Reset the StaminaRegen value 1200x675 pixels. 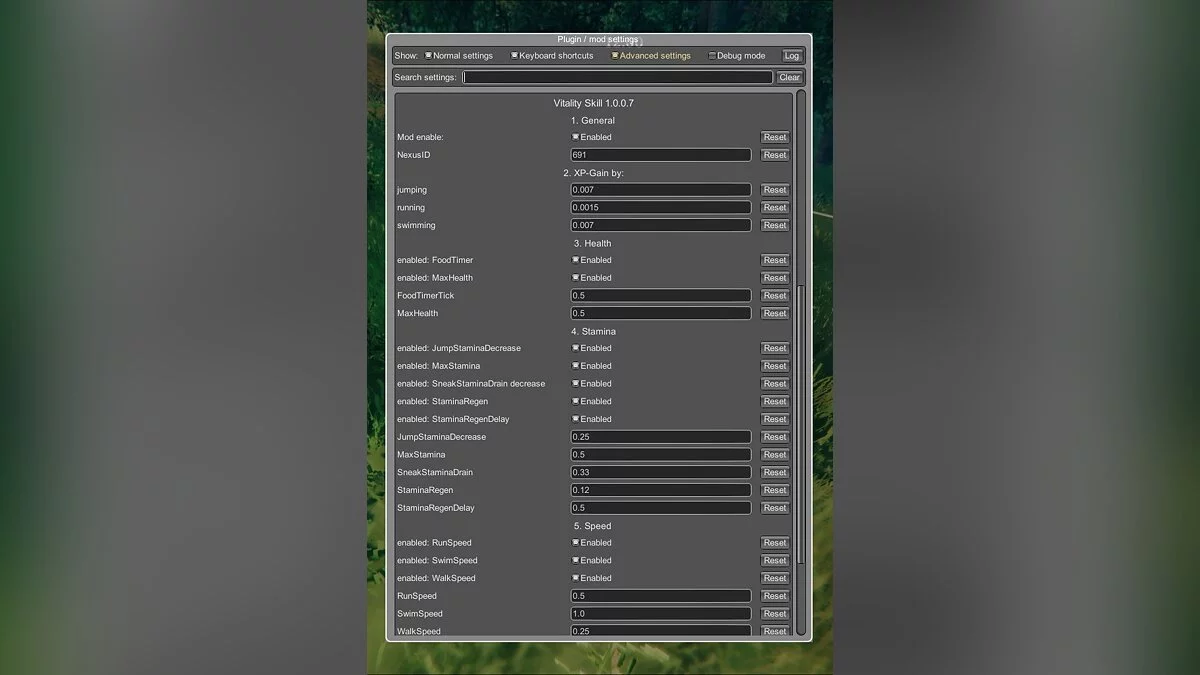(x=774, y=490)
